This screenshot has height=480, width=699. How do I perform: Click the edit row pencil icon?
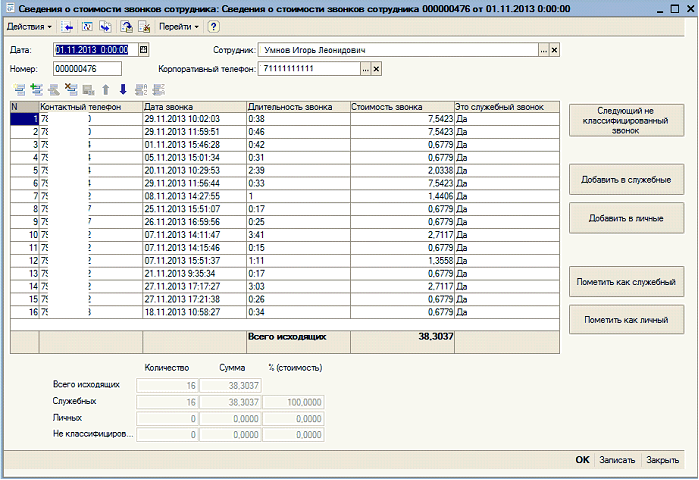tap(54, 90)
